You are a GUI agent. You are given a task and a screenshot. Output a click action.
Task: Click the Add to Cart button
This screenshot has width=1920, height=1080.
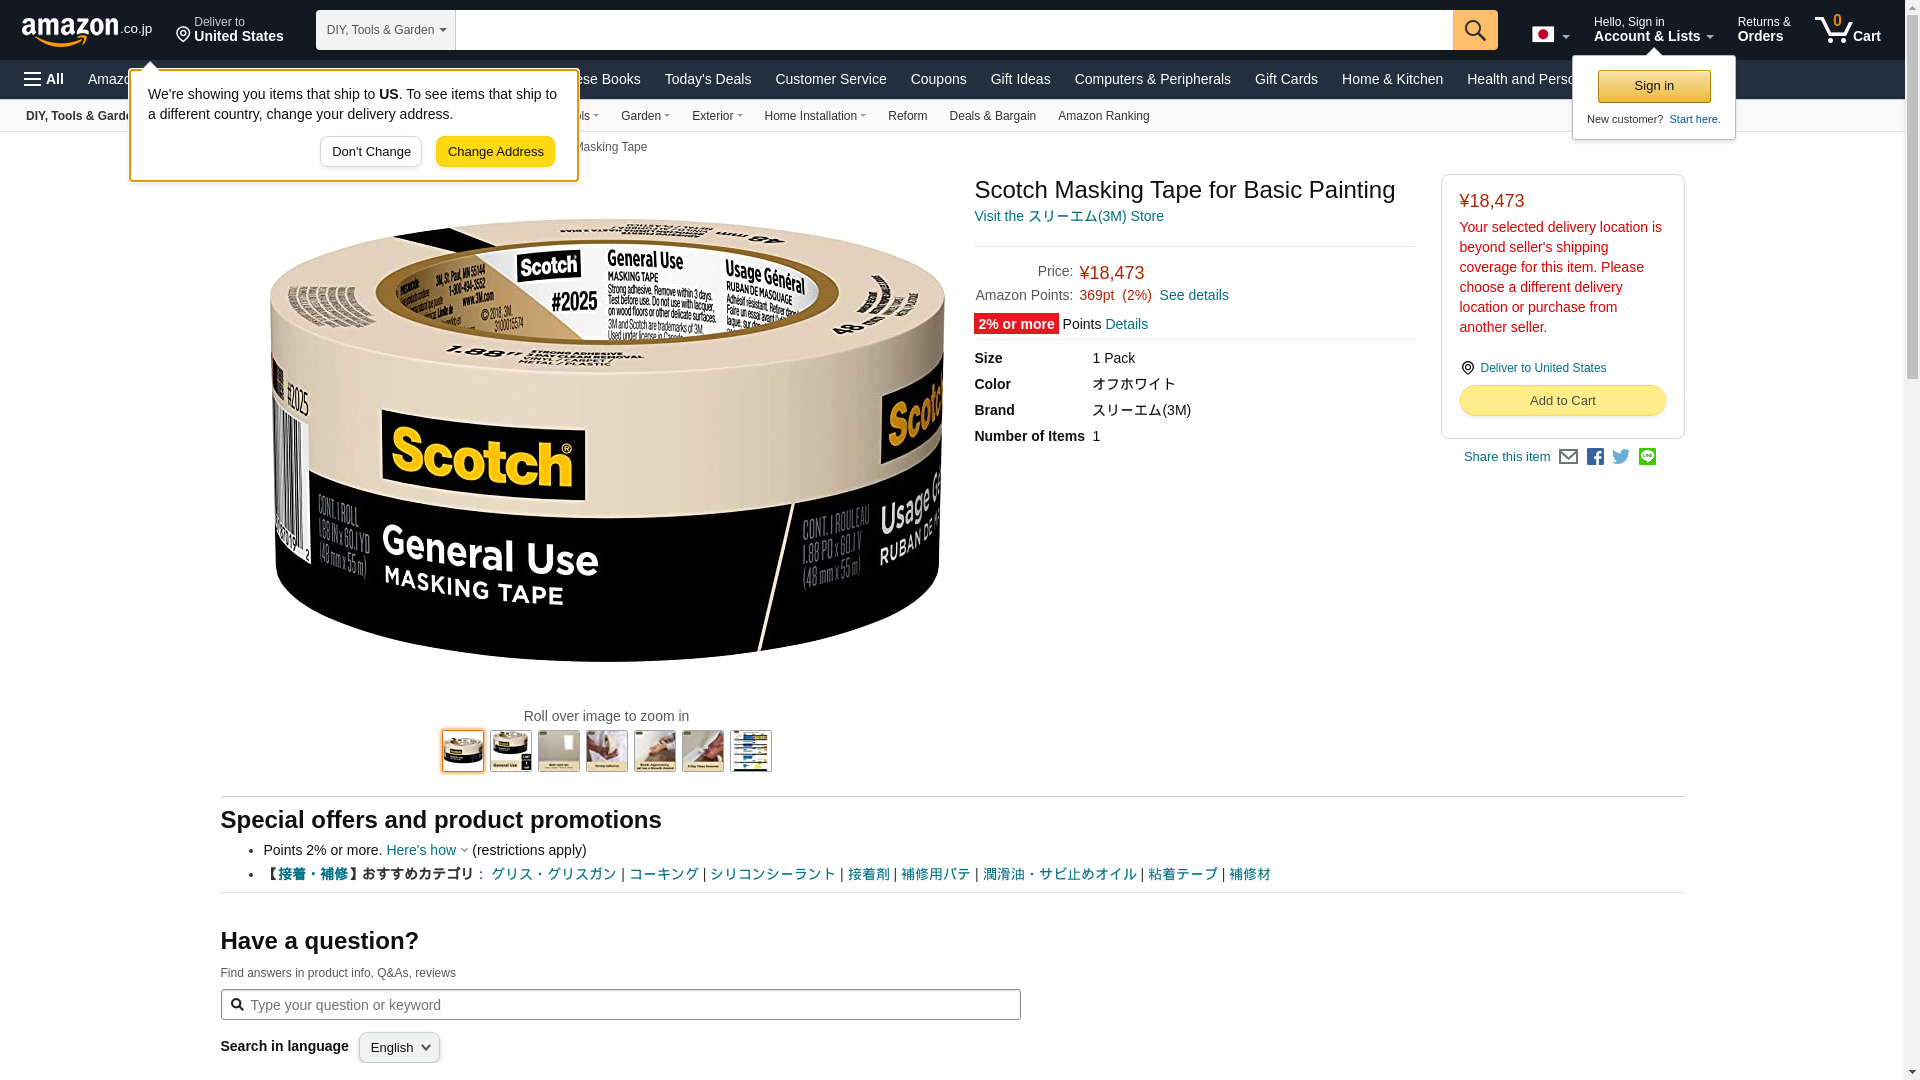1562,401
